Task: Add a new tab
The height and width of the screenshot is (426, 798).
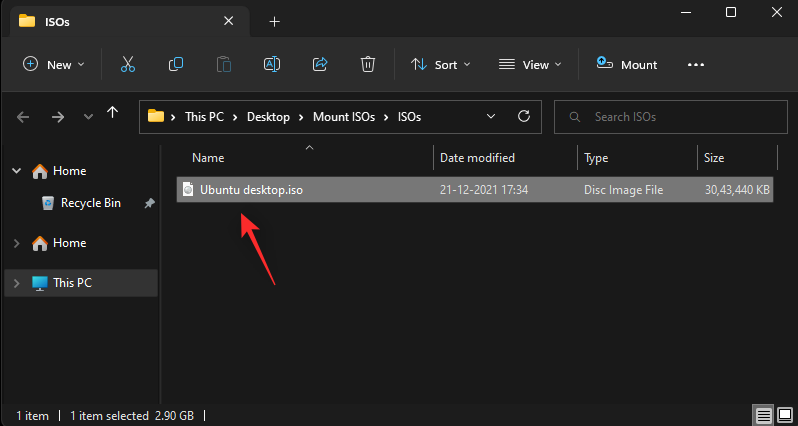Action: click(274, 22)
